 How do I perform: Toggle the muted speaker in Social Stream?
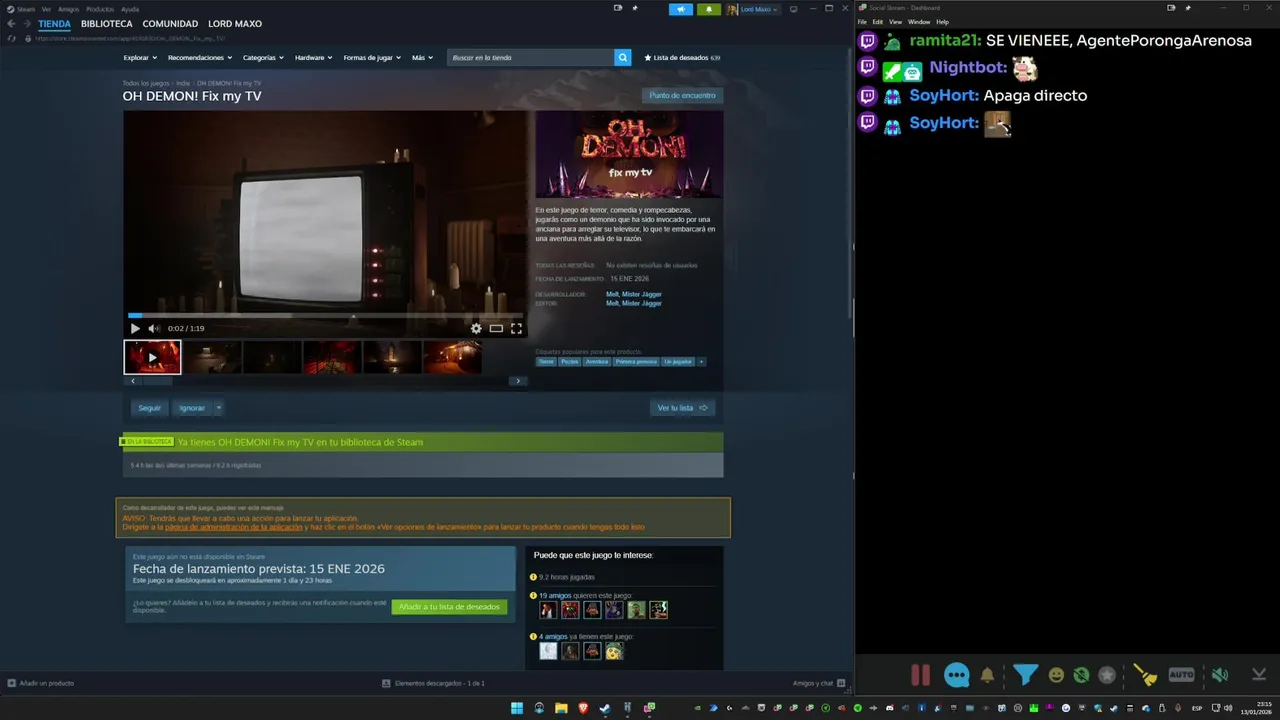[x=1220, y=675]
